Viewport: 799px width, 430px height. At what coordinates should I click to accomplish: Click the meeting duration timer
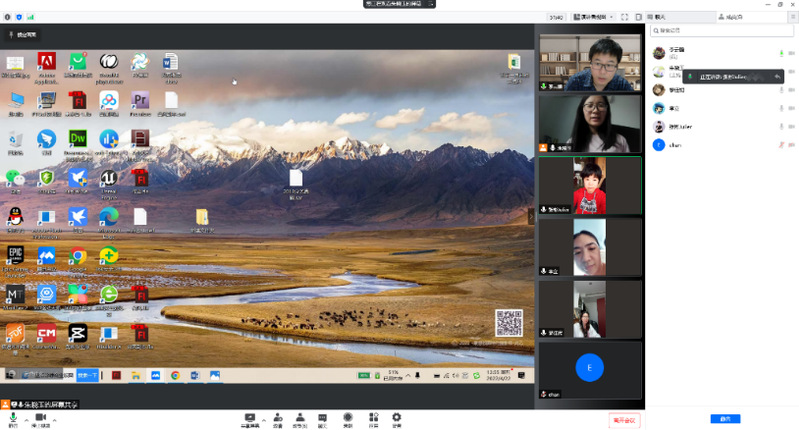click(556, 17)
